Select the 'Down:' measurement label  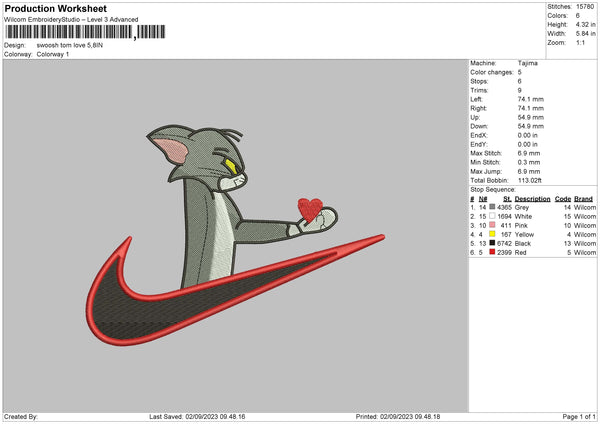coord(479,126)
